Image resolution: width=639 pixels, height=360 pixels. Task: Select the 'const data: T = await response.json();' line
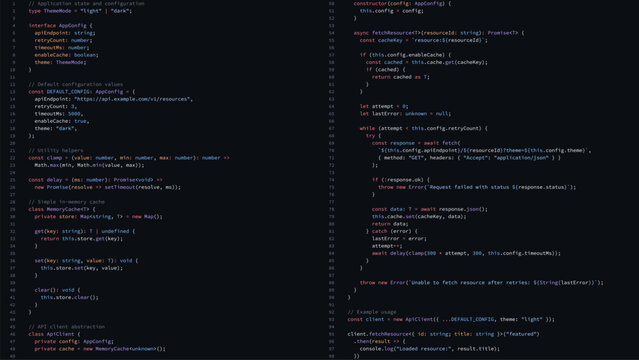430,209
